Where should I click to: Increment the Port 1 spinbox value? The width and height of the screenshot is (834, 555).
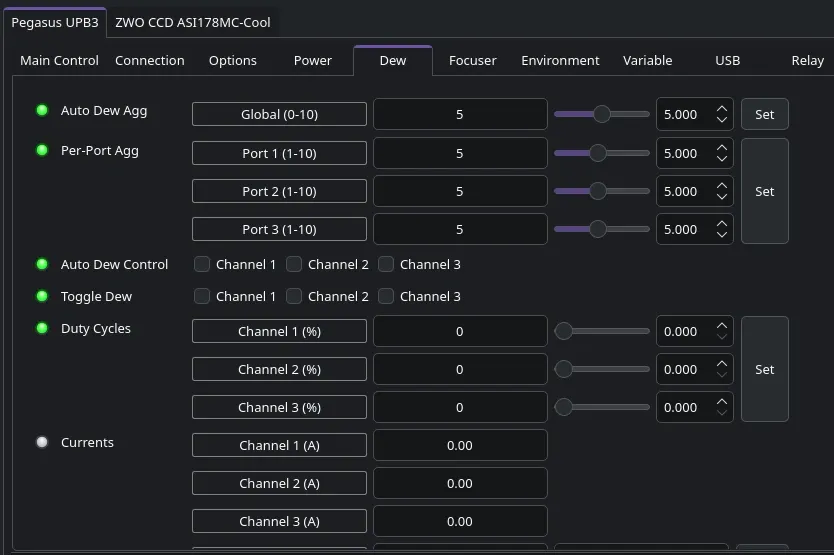[722, 147]
